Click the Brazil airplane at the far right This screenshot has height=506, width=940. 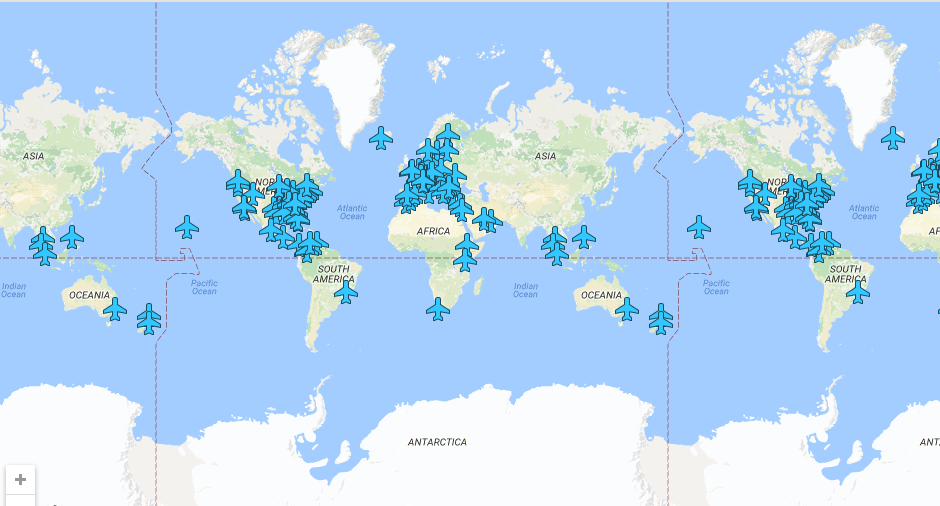coord(858,292)
